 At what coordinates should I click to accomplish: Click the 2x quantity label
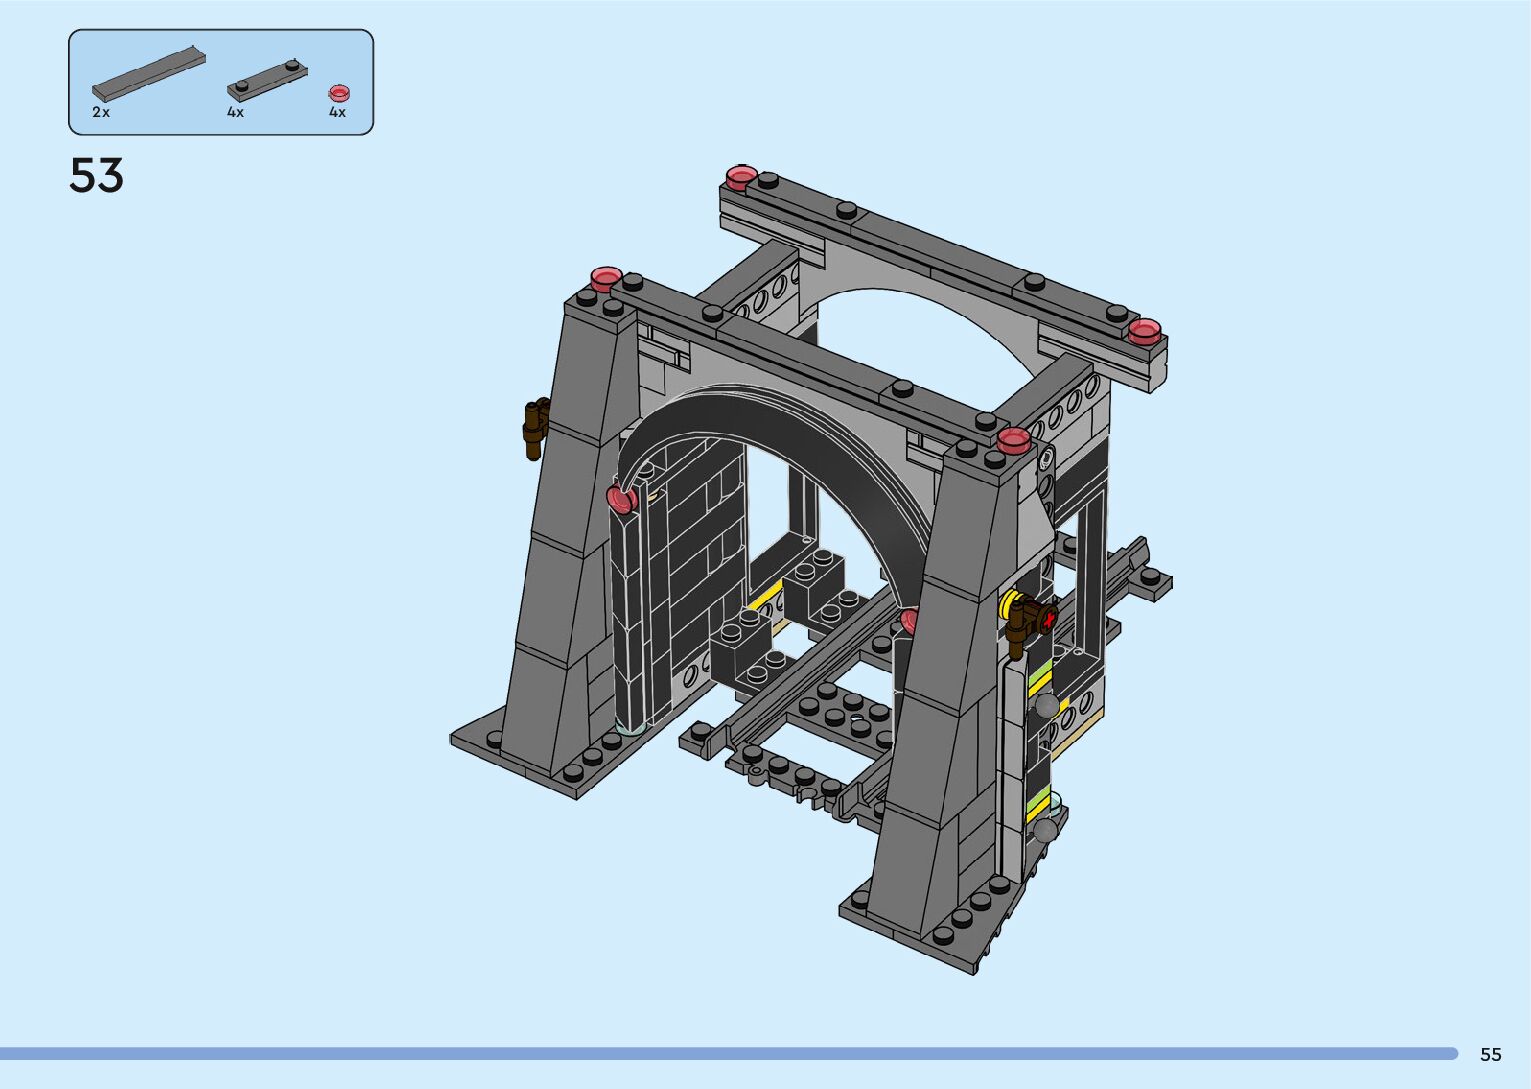pos(101,113)
